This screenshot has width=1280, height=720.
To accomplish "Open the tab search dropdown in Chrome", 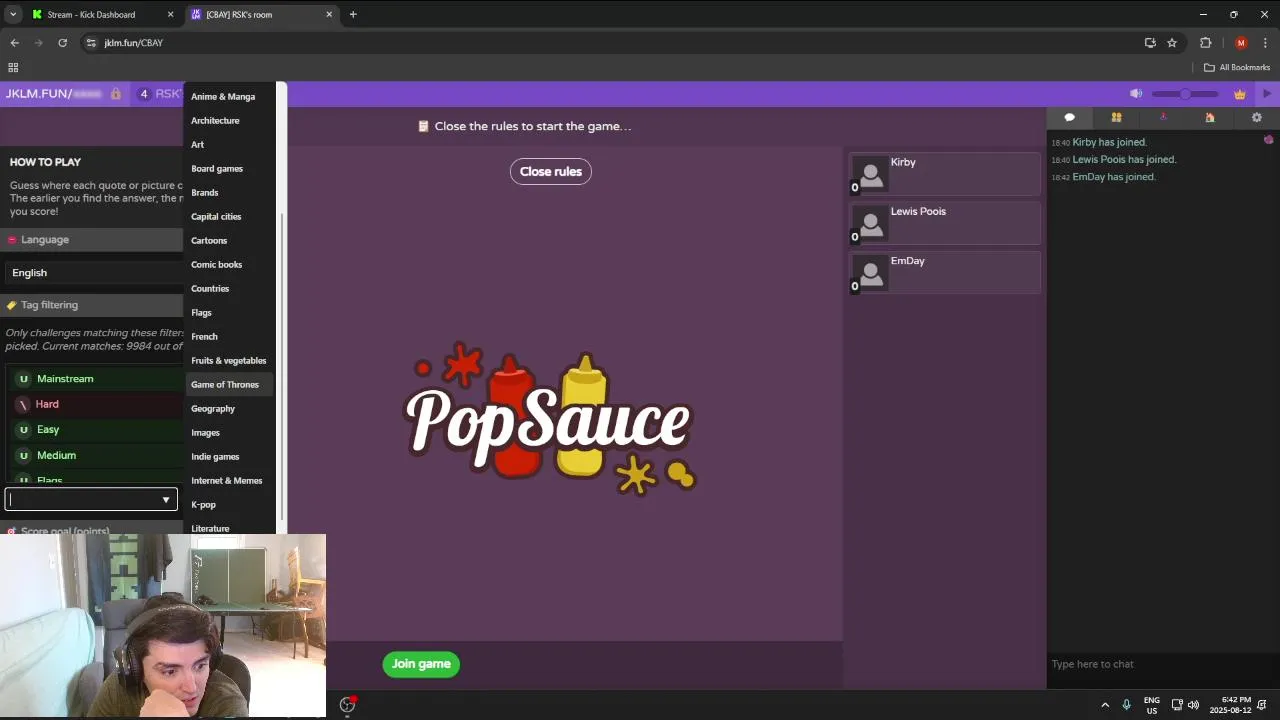I will [13, 14].
